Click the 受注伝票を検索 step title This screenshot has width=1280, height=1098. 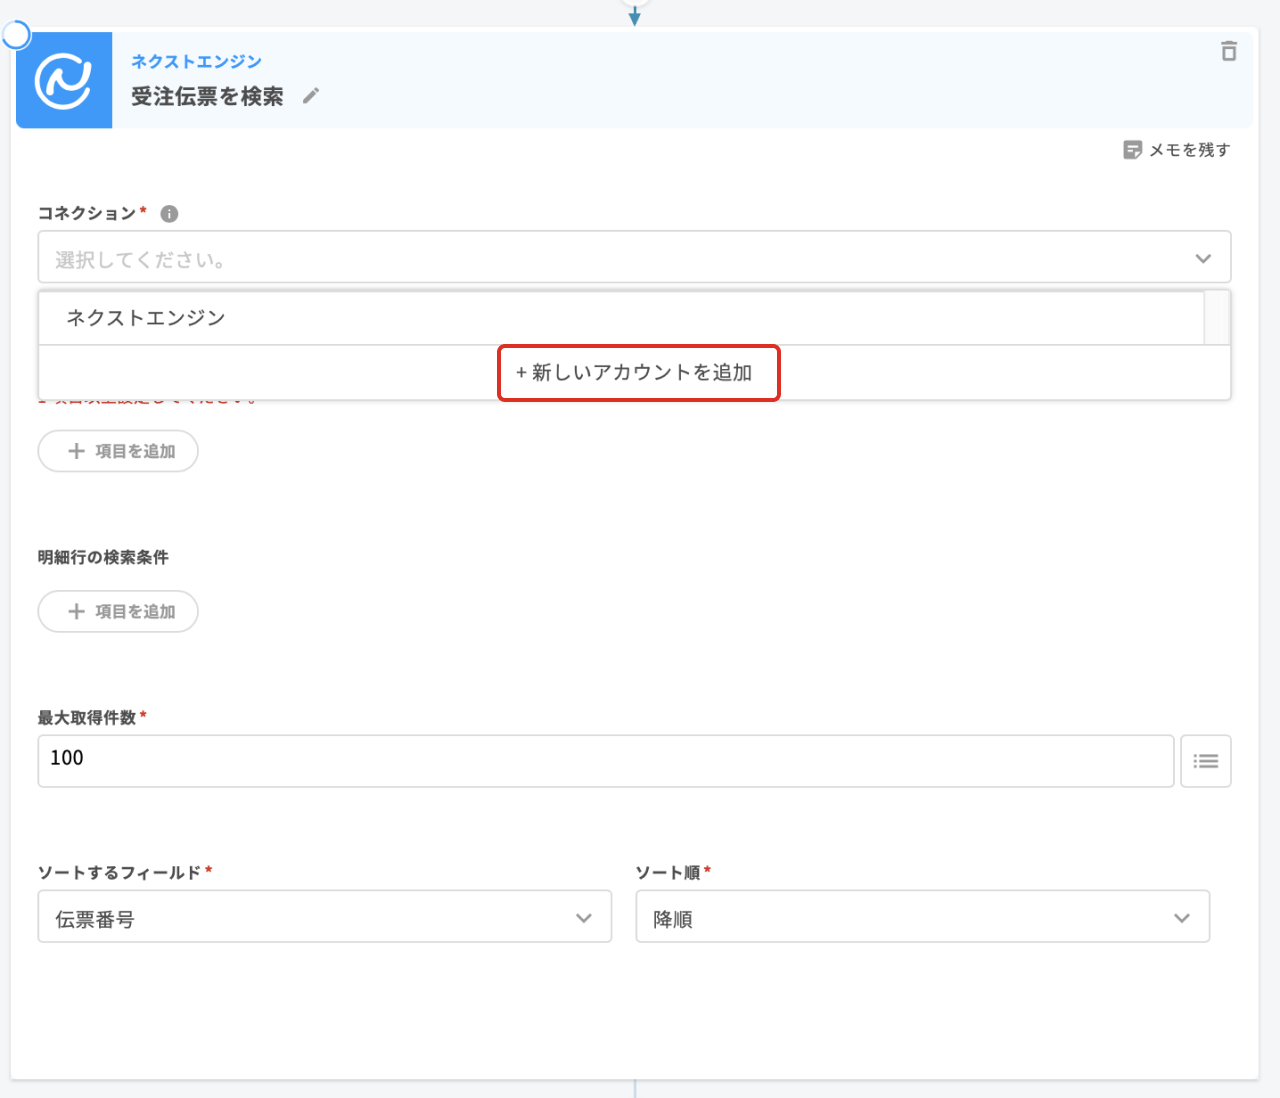[x=207, y=96]
